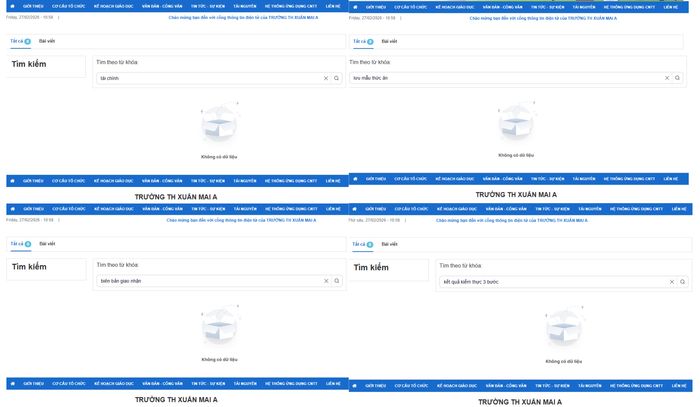Focus the search field containing 'tài chính'

(x=205, y=78)
